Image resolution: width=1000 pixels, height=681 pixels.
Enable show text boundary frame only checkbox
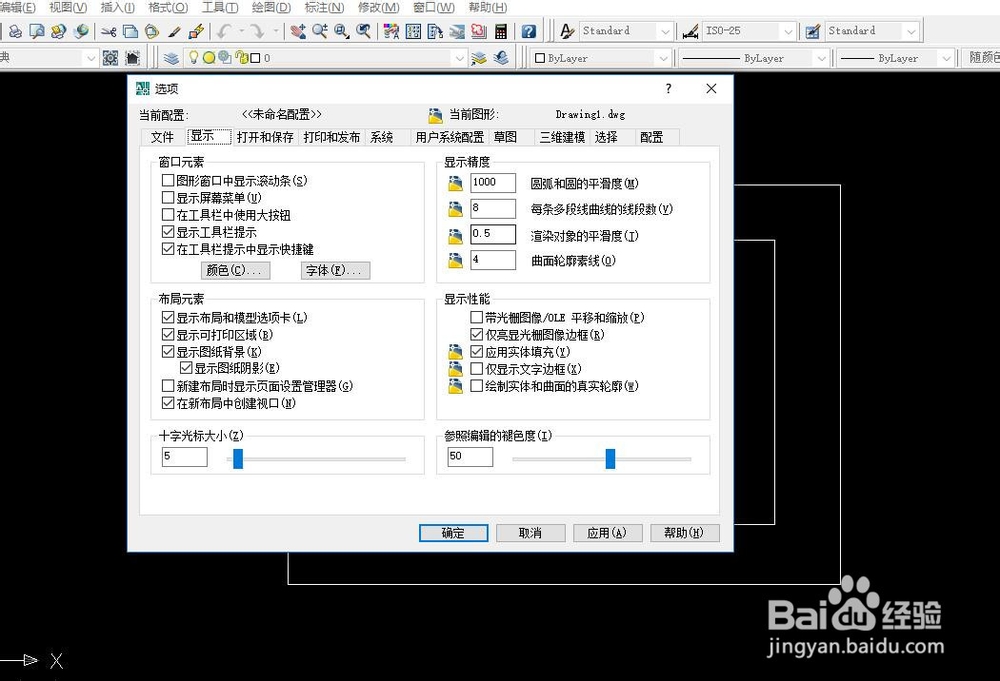click(476, 369)
